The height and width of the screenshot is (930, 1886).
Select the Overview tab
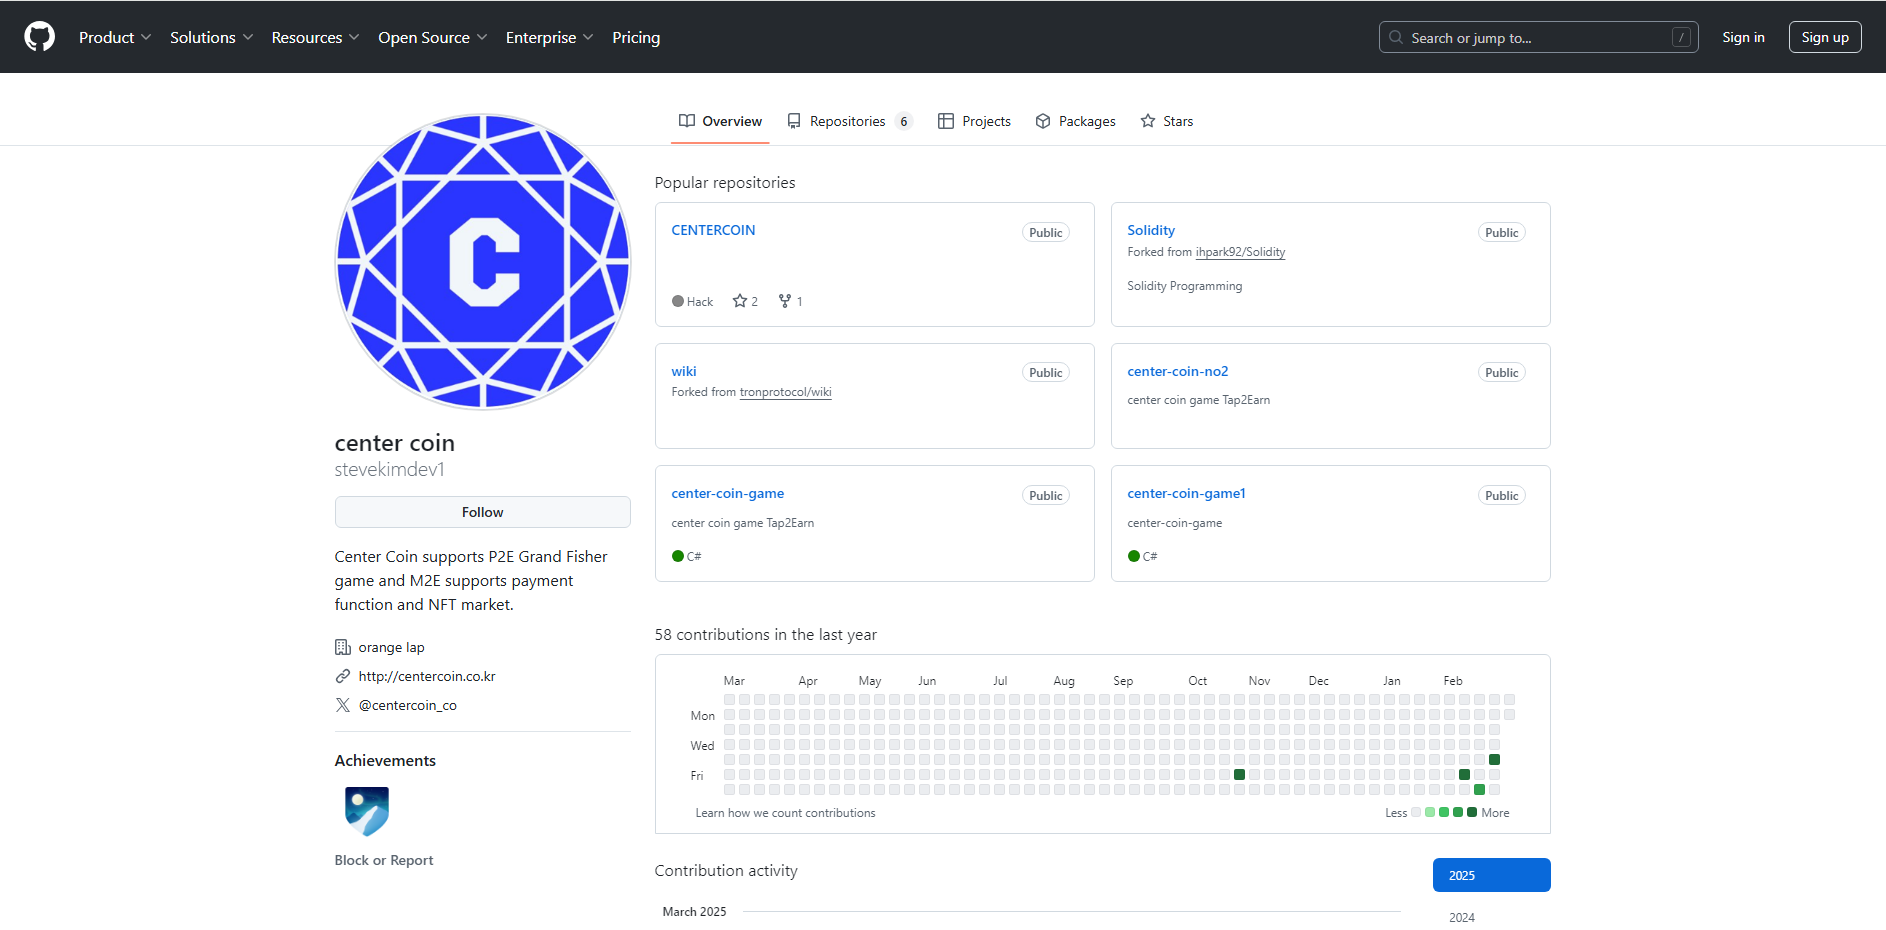pos(720,121)
